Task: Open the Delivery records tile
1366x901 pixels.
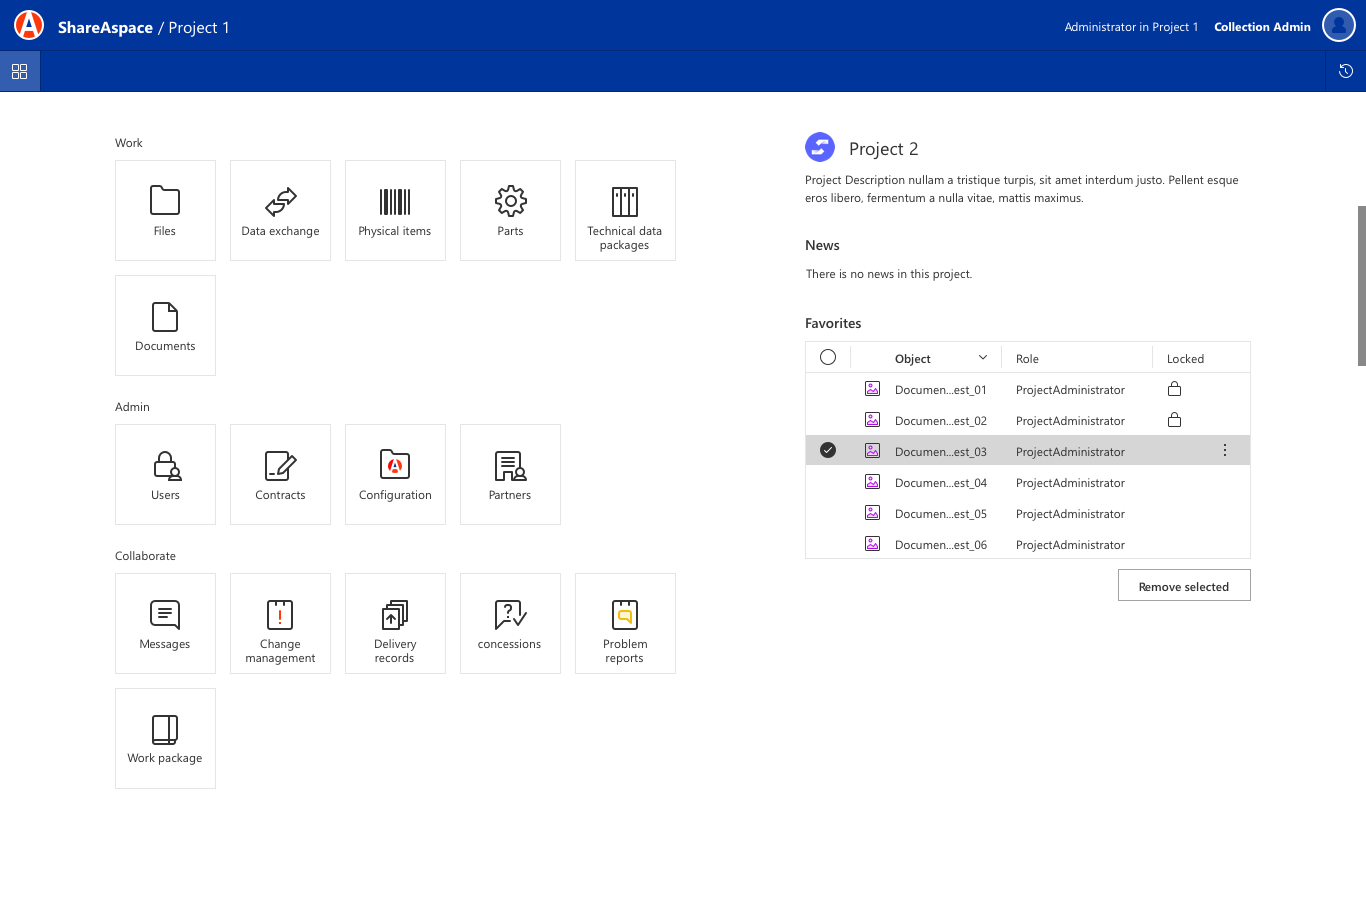Action: coord(395,624)
